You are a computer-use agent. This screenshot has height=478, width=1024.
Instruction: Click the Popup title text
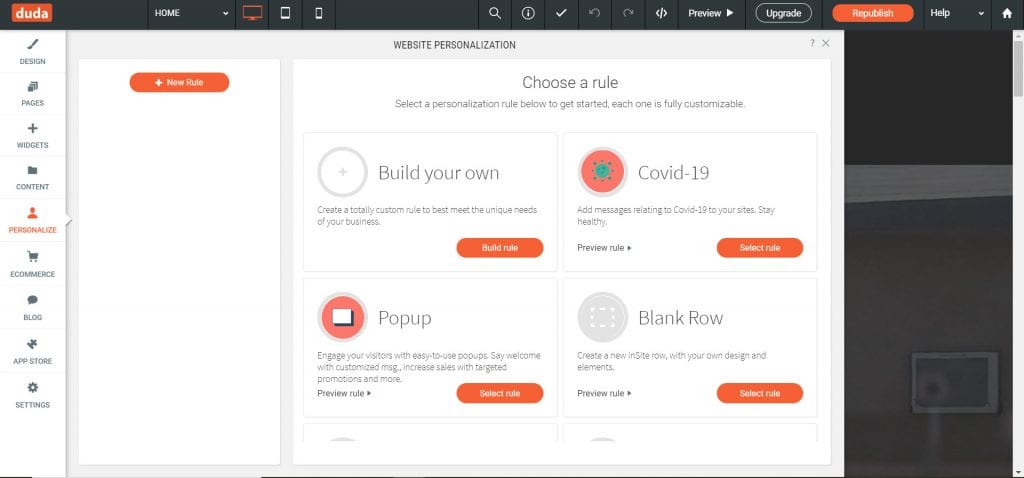click(405, 319)
